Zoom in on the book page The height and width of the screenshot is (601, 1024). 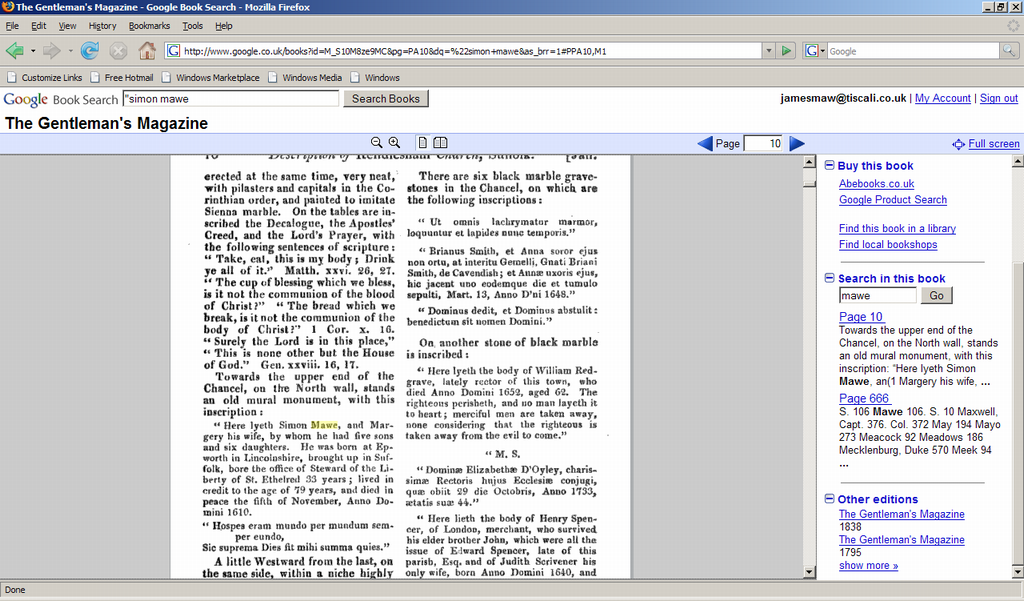(x=394, y=143)
